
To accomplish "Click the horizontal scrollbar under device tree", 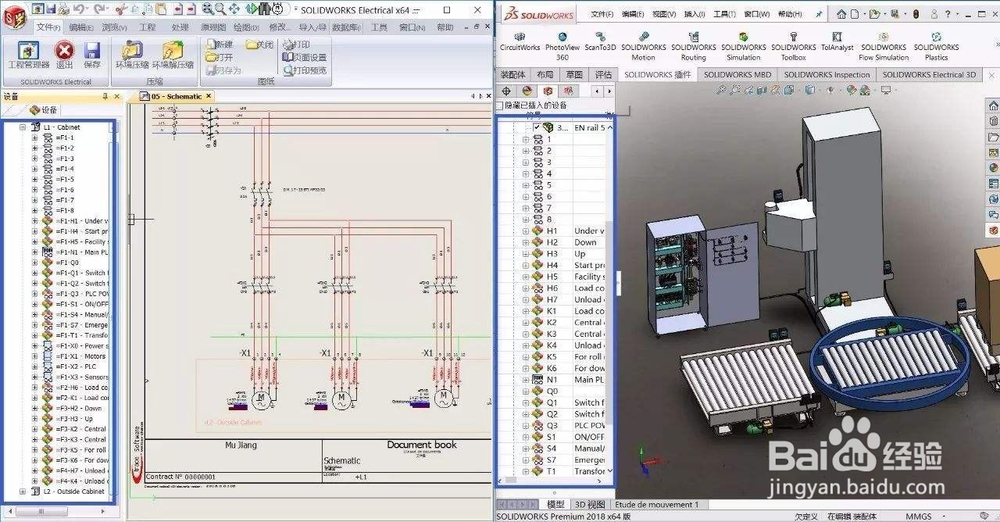I will click(54, 511).
